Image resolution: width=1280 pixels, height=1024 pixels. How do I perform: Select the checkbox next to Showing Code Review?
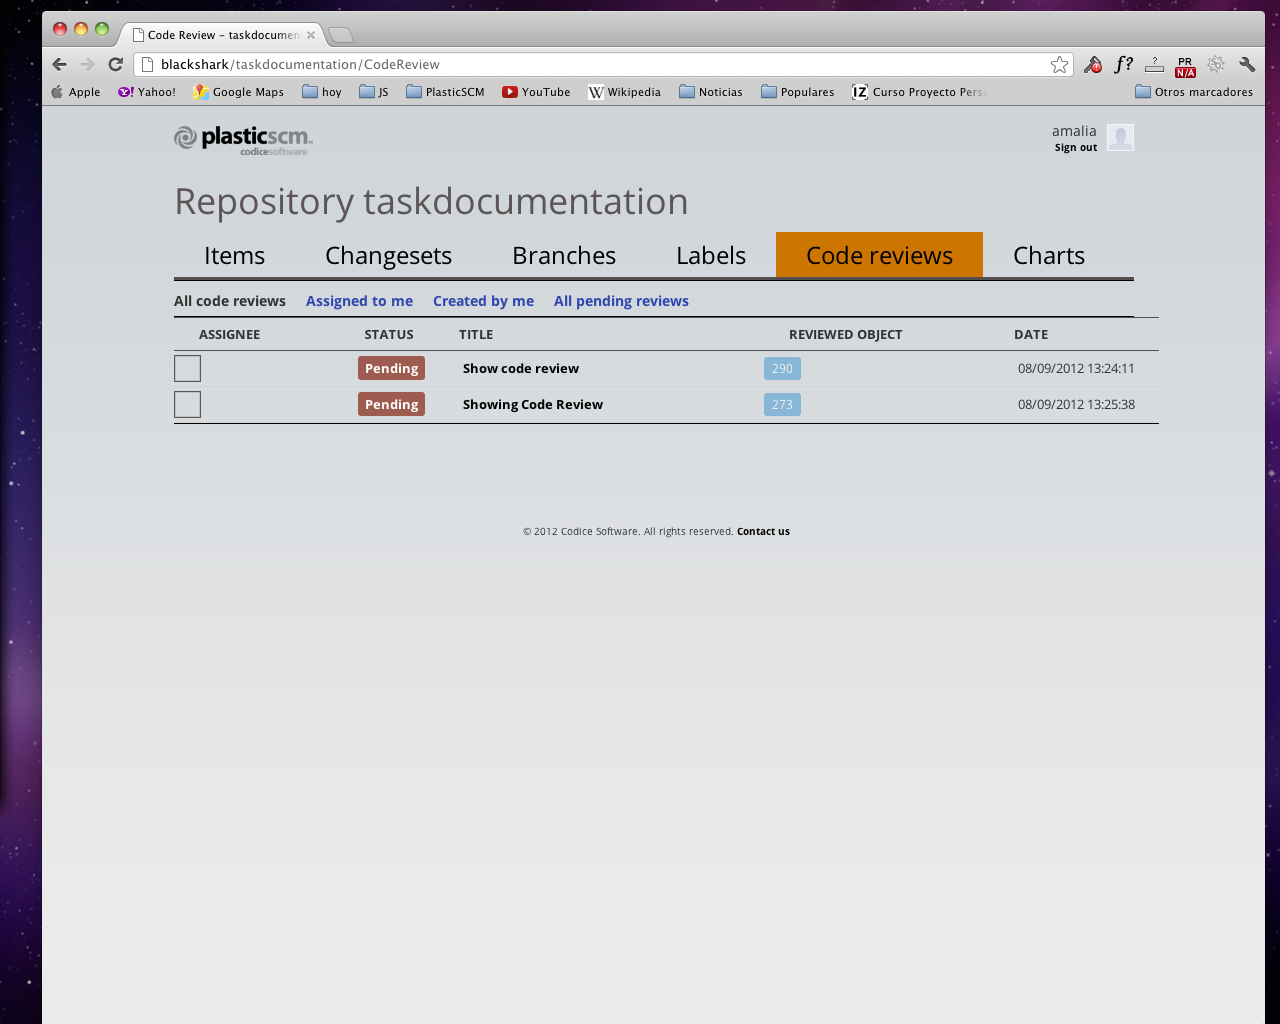coord(187,404)
